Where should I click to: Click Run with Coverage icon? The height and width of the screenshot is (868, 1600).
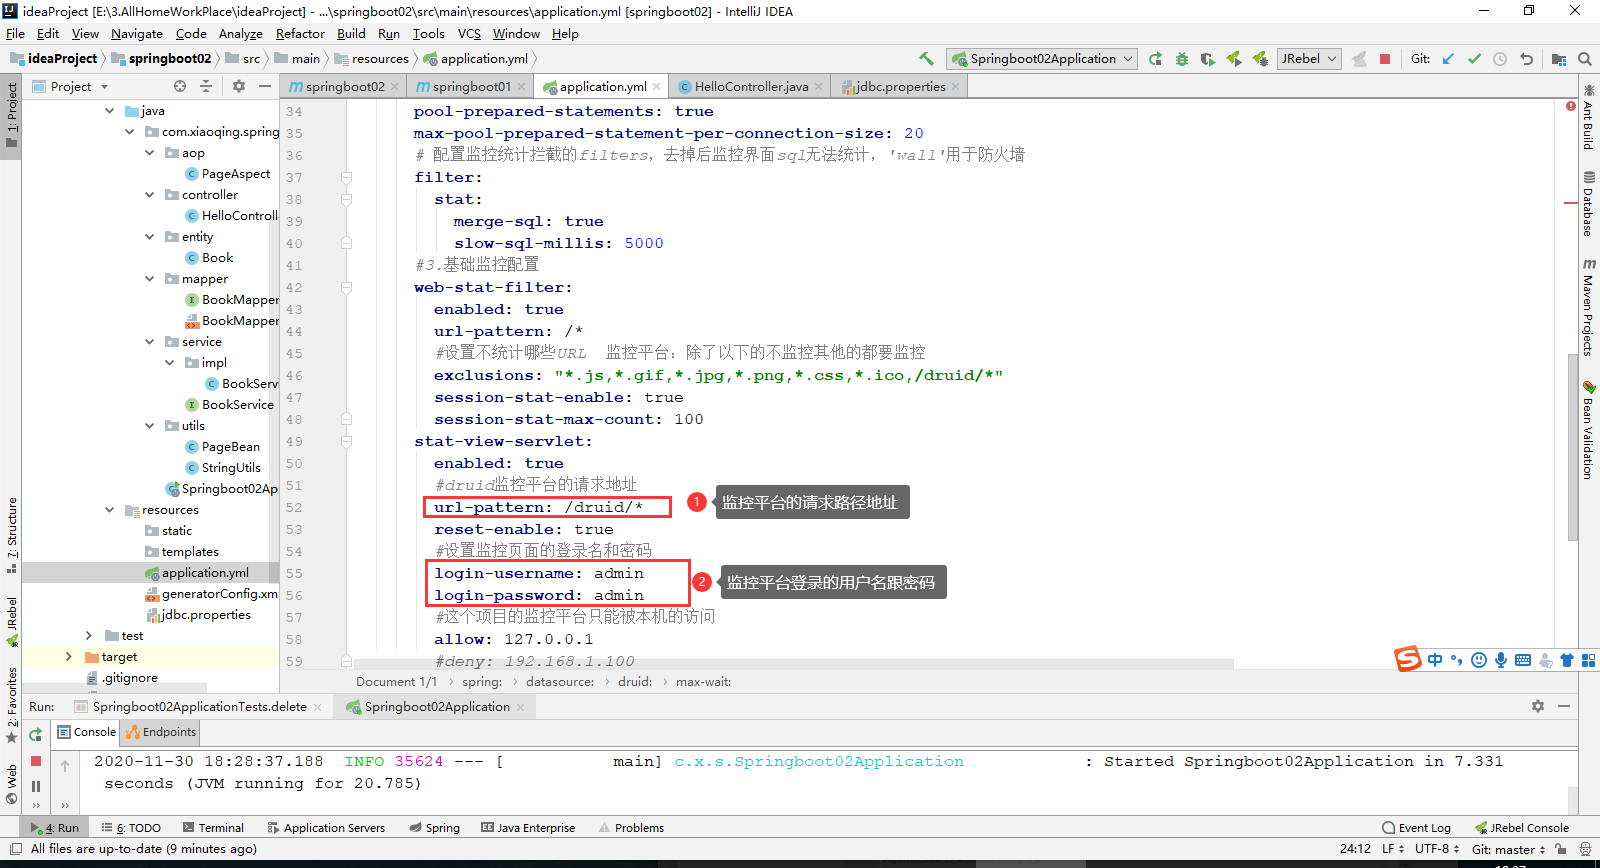[1207, 59]
